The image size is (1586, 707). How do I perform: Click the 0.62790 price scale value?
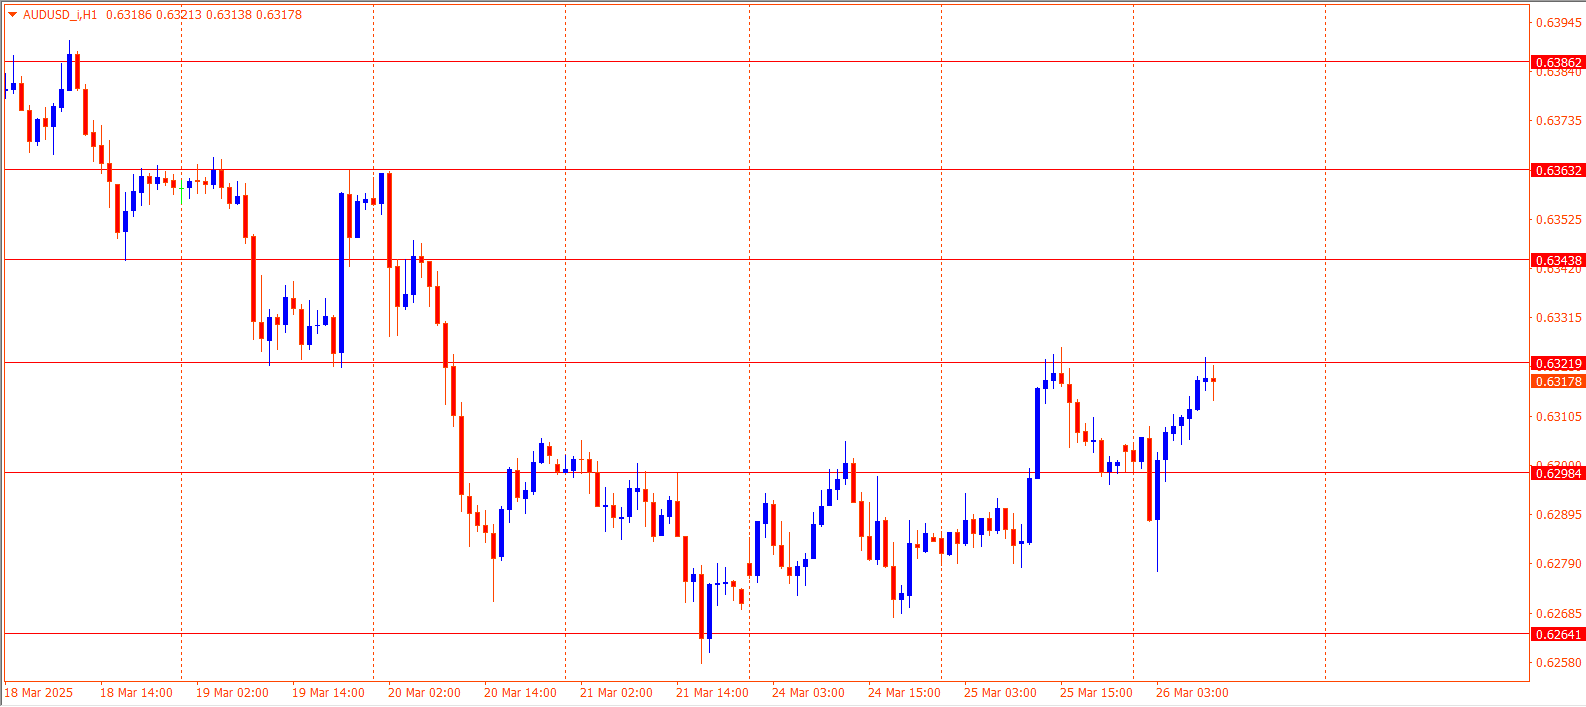click(1559, 564)
